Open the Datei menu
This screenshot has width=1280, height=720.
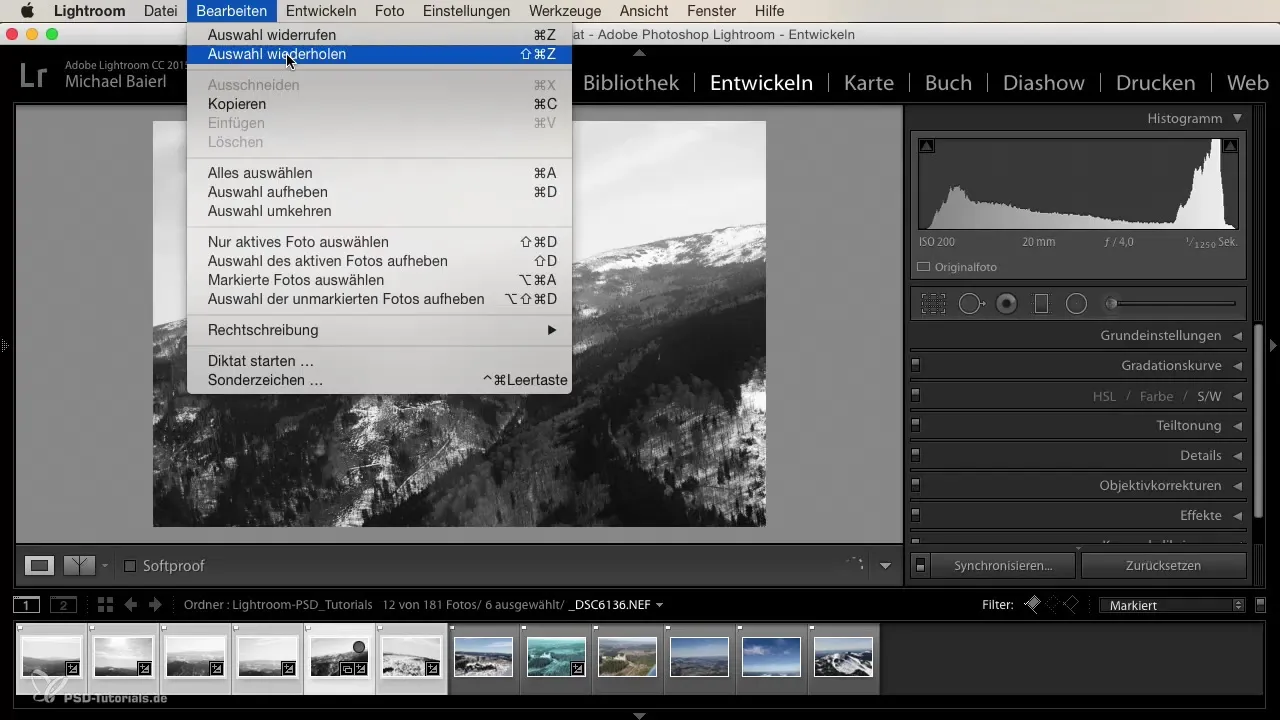click(x=161, y=11)
